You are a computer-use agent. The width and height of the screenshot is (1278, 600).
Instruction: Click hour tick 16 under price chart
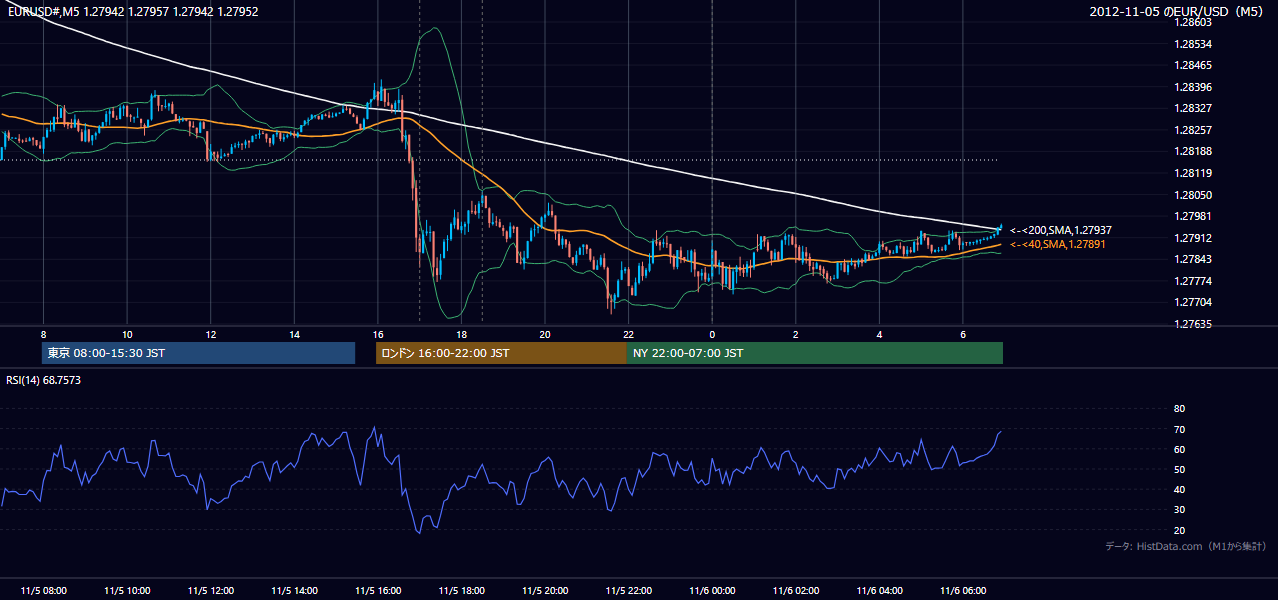point(378,334)
